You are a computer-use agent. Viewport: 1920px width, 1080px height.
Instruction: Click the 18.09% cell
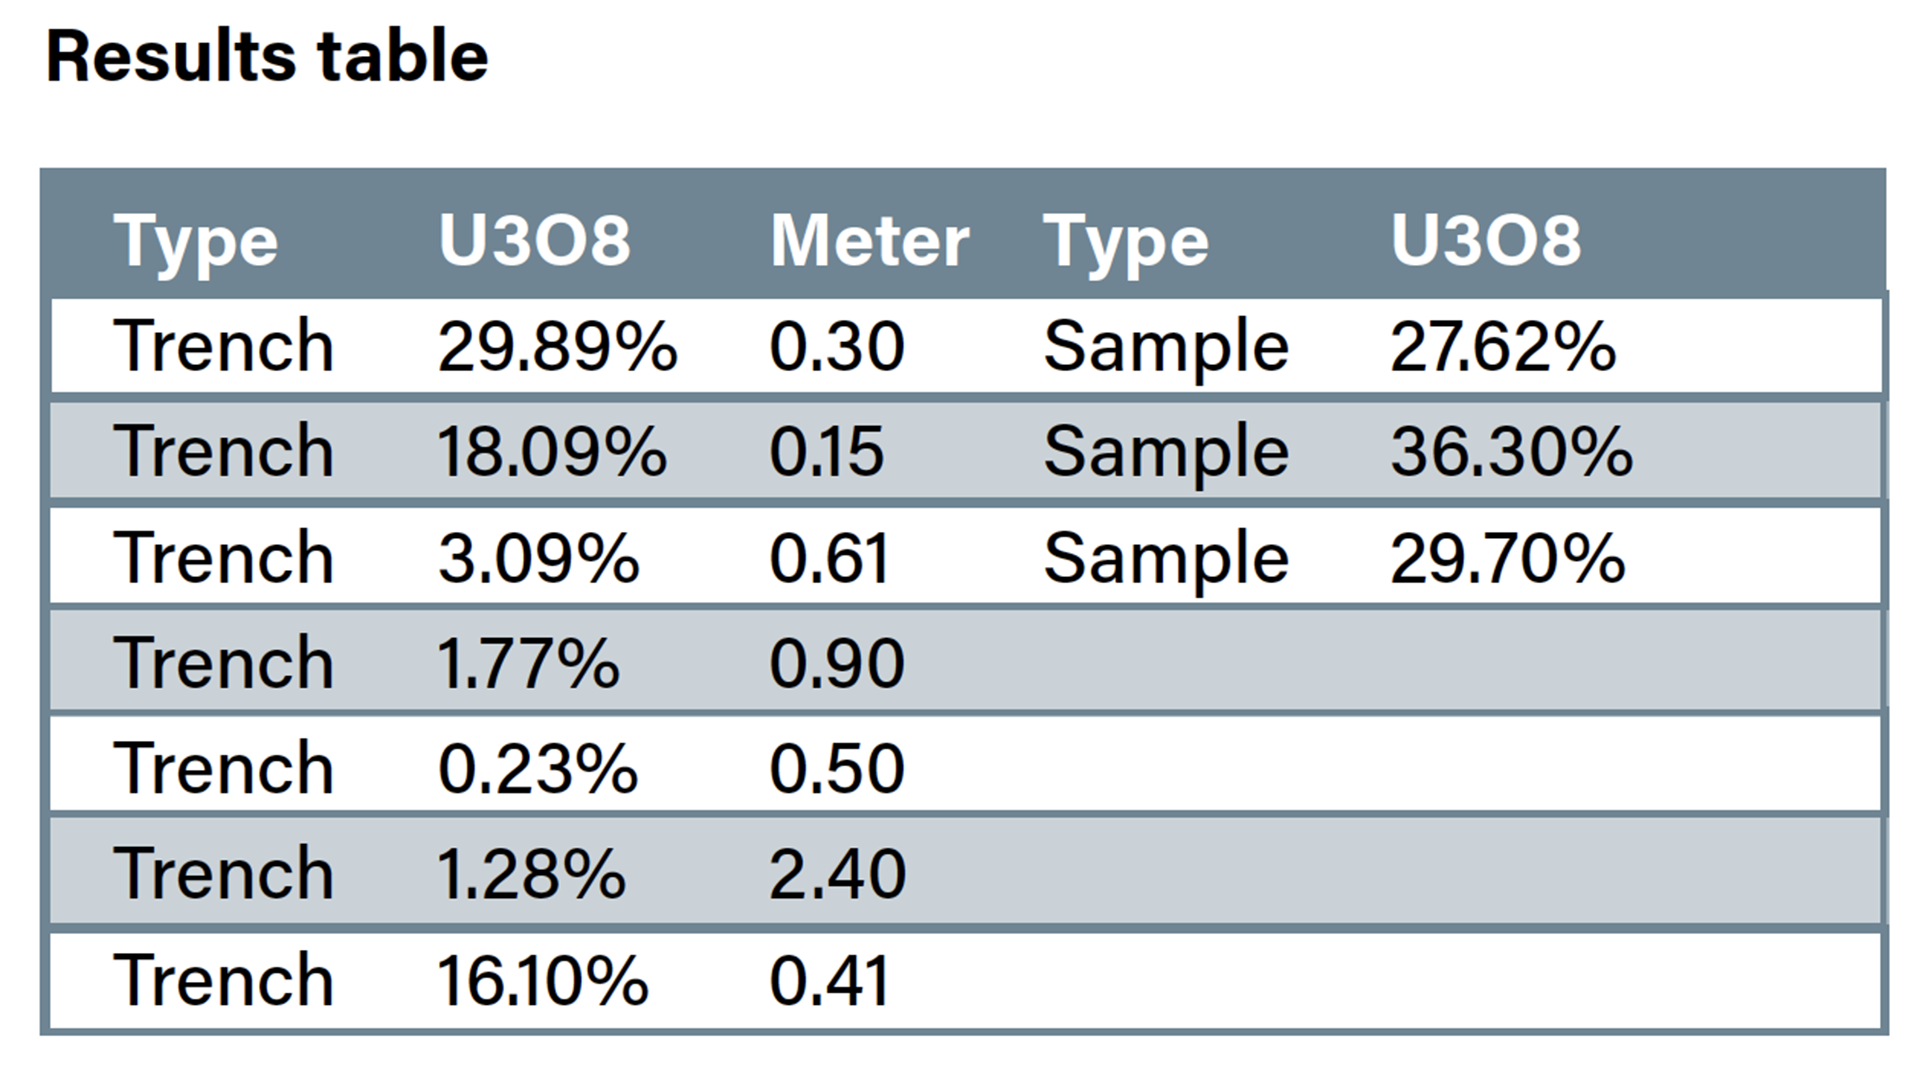tap(552, 452)
